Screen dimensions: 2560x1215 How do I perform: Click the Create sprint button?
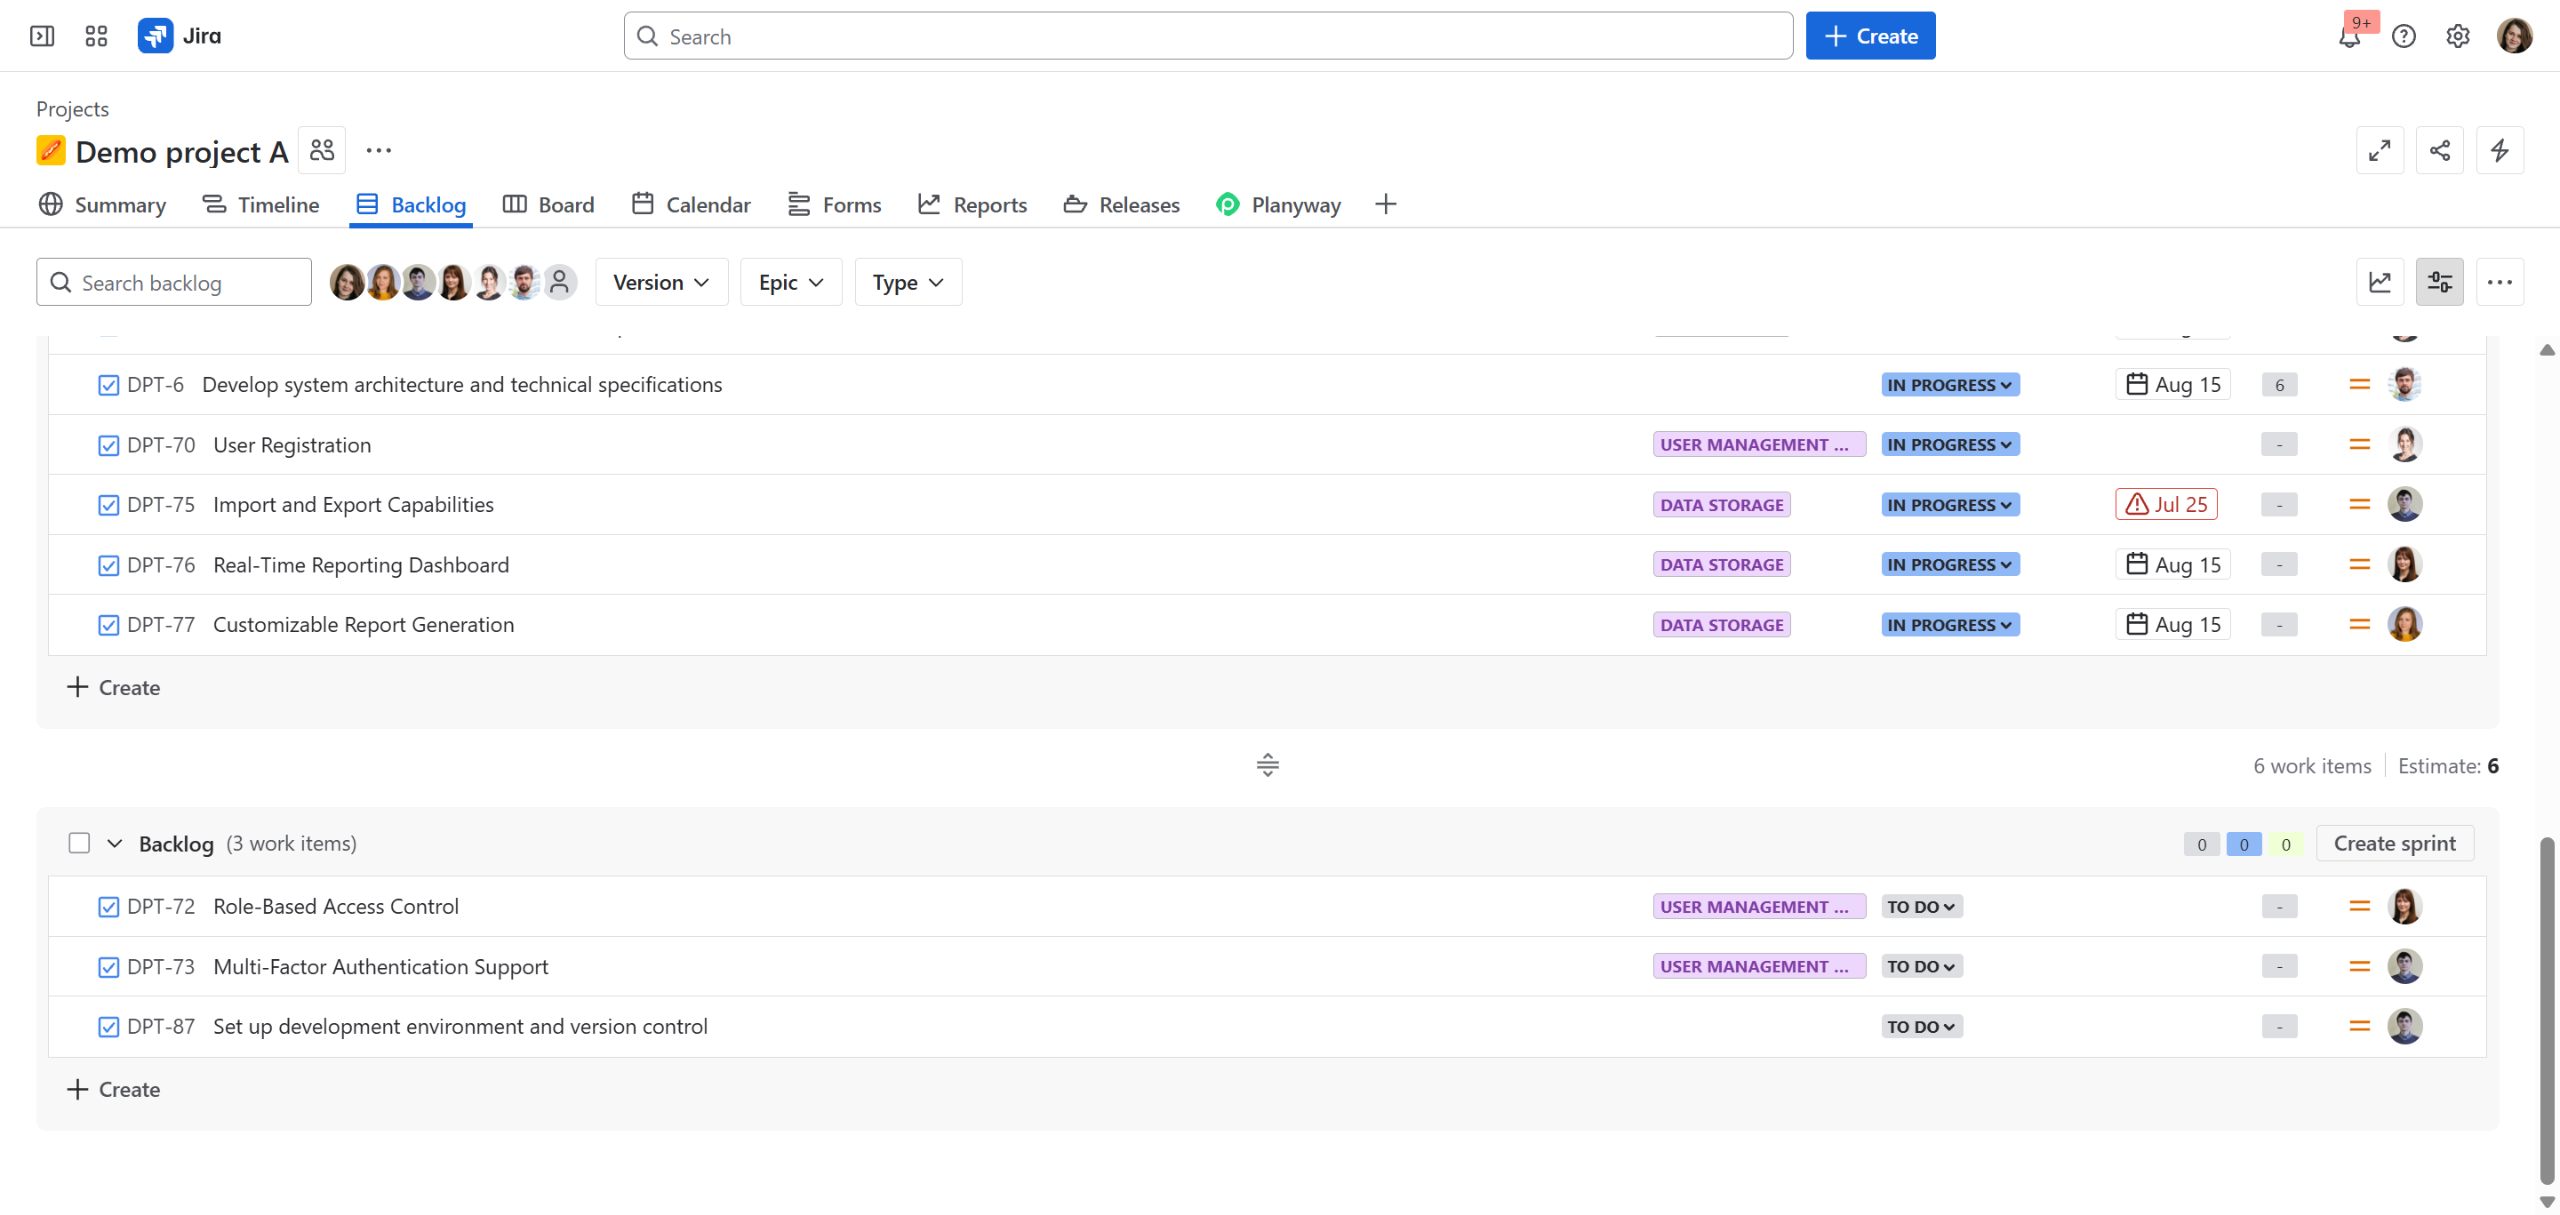(2393, 843)
